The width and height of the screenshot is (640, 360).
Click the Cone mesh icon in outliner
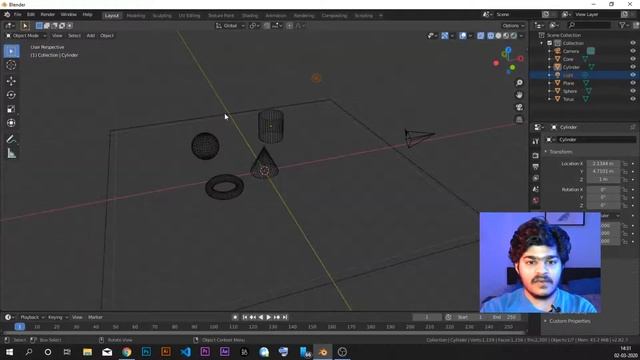click(584, 59)
